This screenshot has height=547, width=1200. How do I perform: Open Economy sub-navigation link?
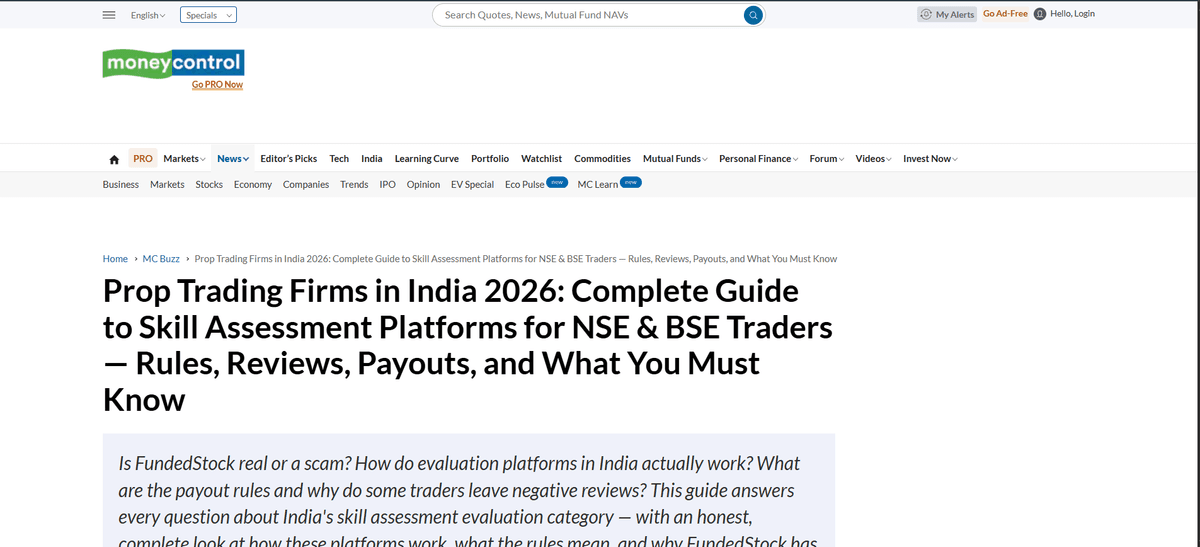[x=253, y=185]
